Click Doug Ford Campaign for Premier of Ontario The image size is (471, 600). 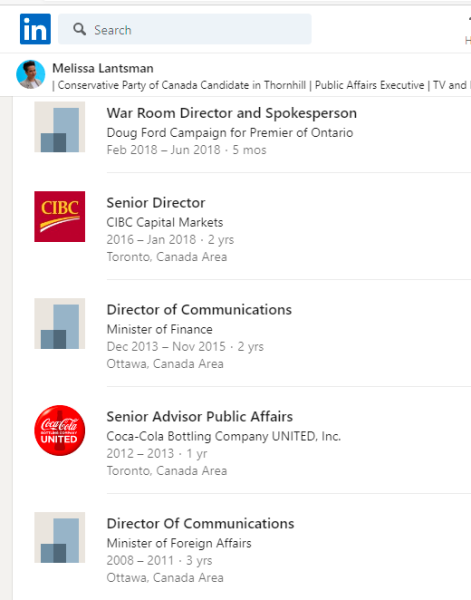pyautogui.click(x=230, y=133)
